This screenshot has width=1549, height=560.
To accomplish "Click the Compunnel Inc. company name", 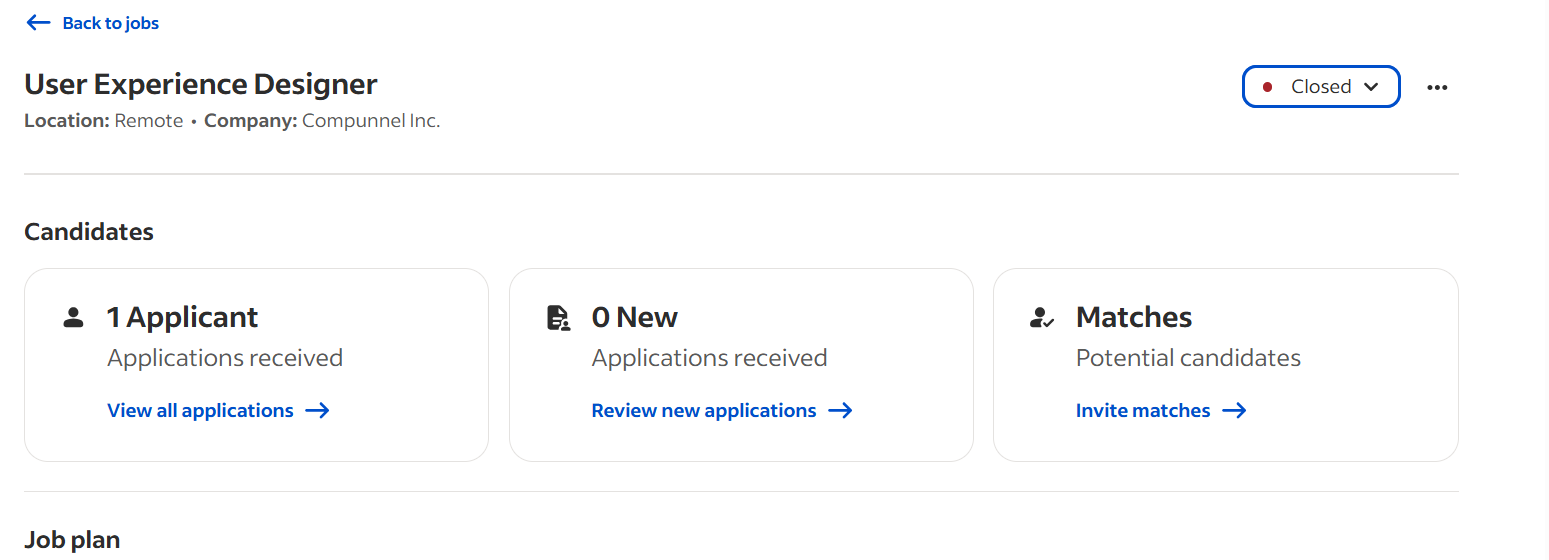I will tap(371, 121).
